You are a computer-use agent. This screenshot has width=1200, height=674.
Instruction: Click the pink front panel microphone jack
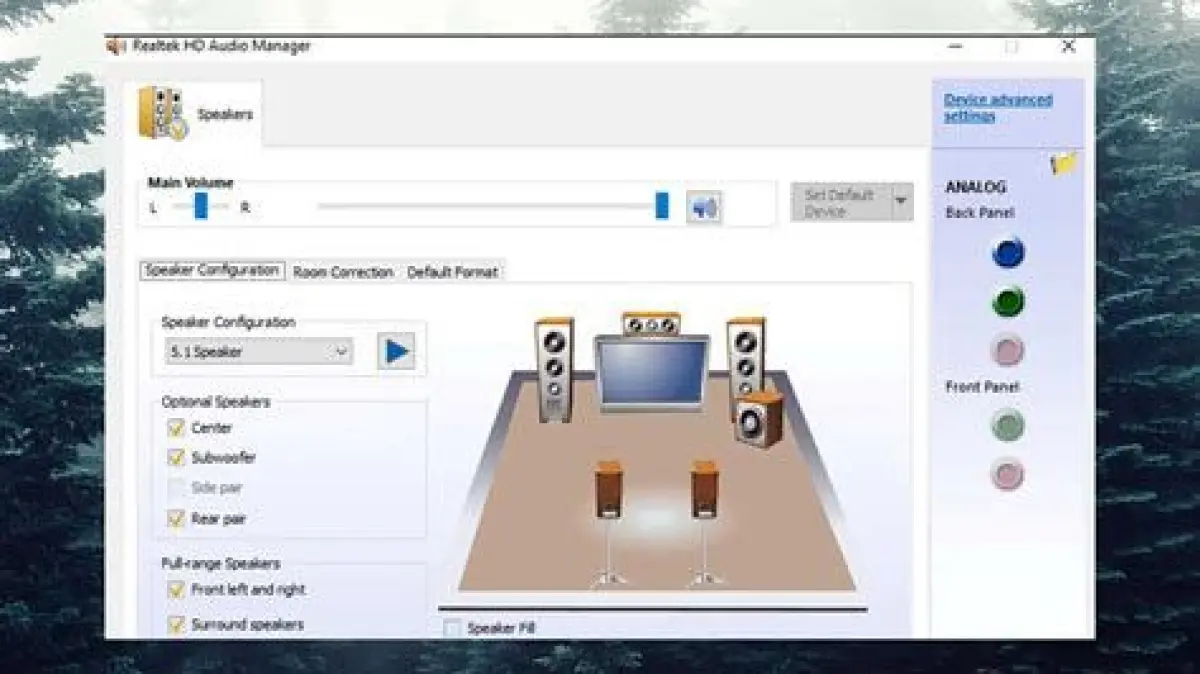(x=1008, y=474)
